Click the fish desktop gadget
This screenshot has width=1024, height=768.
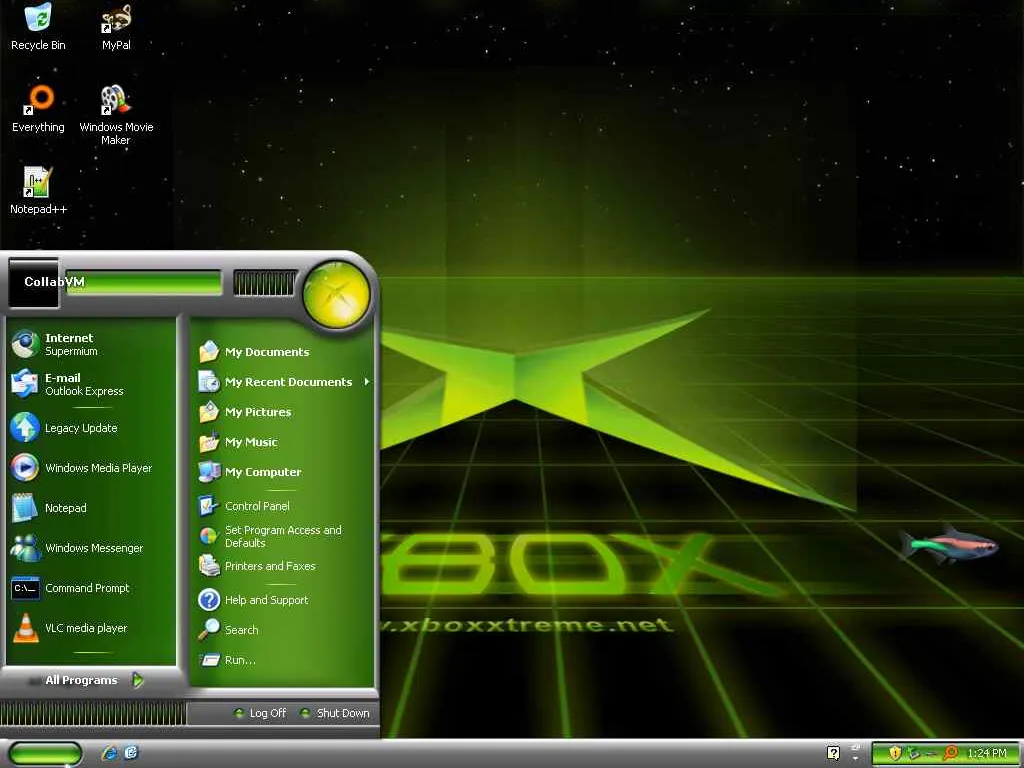pyautogui.click(x=948, y=544)
